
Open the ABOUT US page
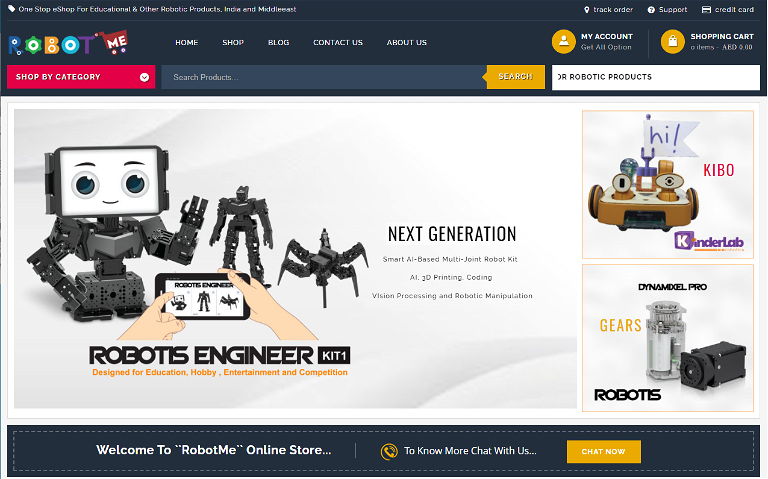[x=407, y=43]
